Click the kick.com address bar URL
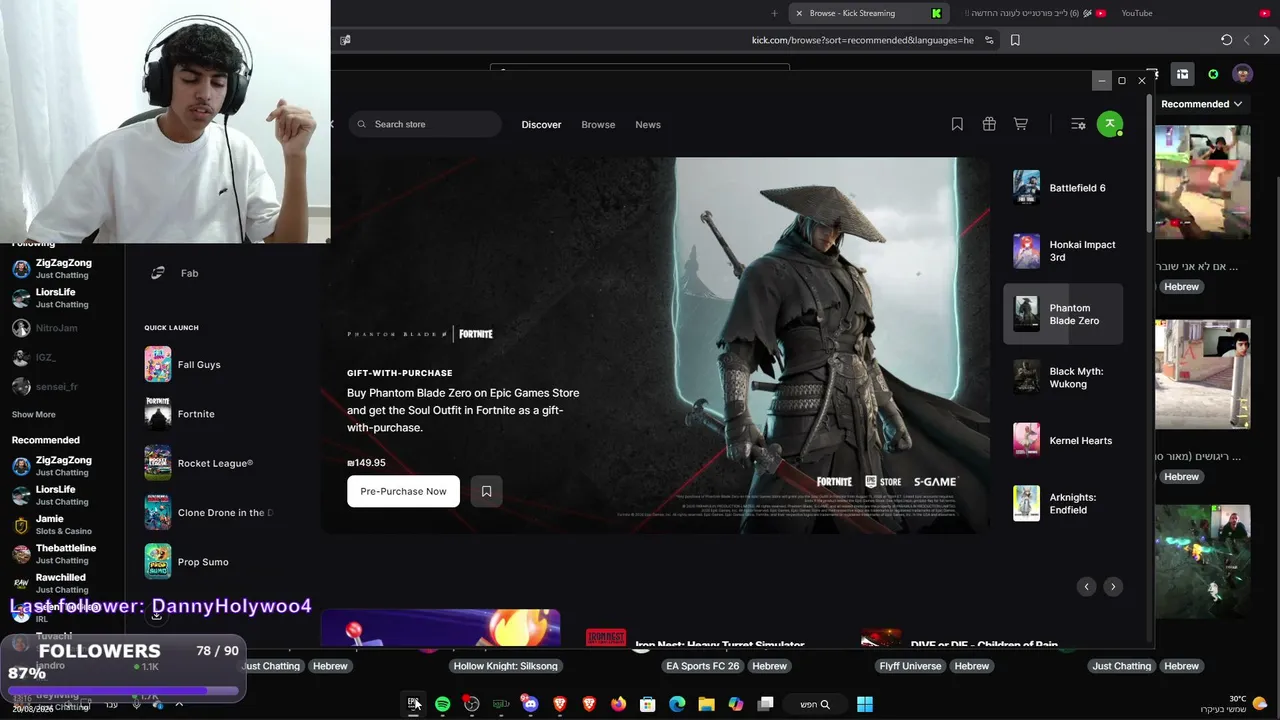The width and height of the screenshot is (1280, 720). click(862, 40)
